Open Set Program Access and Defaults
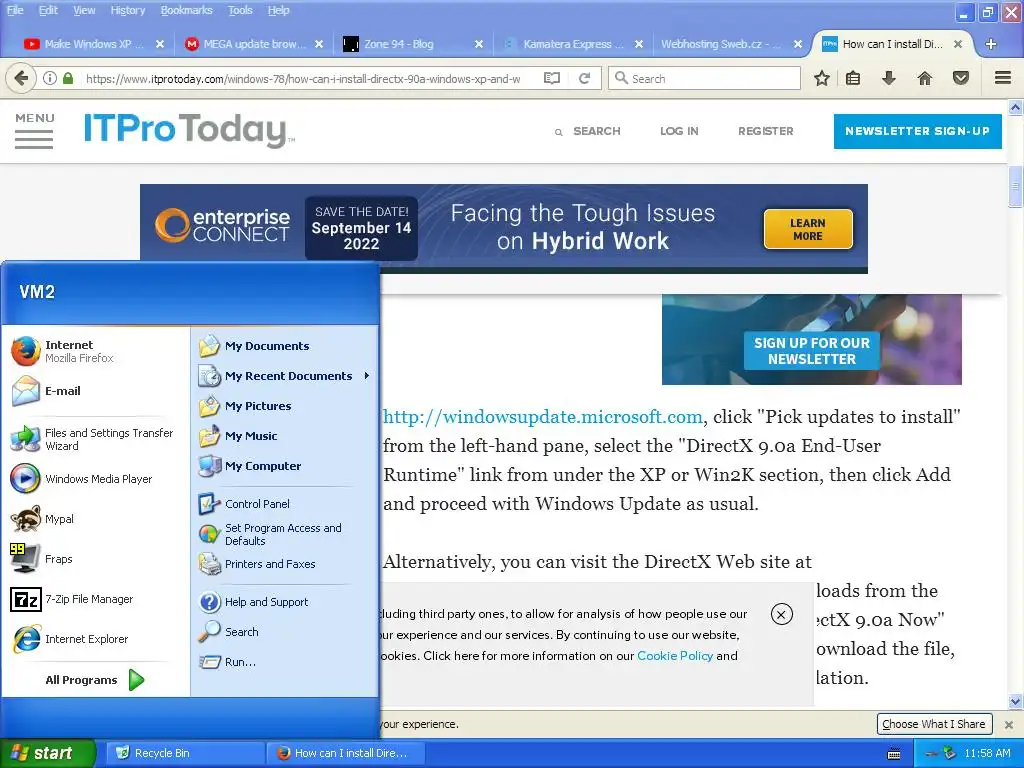This screenshot has height=768, width=1024. pos(285,534)
